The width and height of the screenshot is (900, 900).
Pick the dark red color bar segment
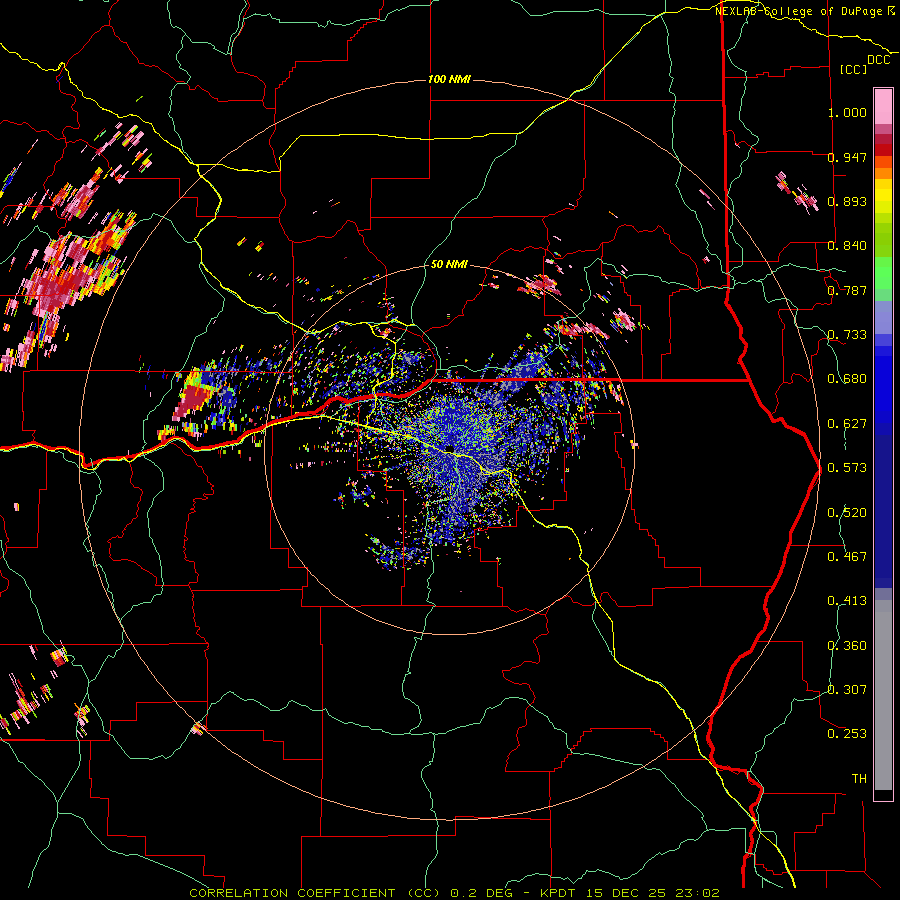click(883, 150)
